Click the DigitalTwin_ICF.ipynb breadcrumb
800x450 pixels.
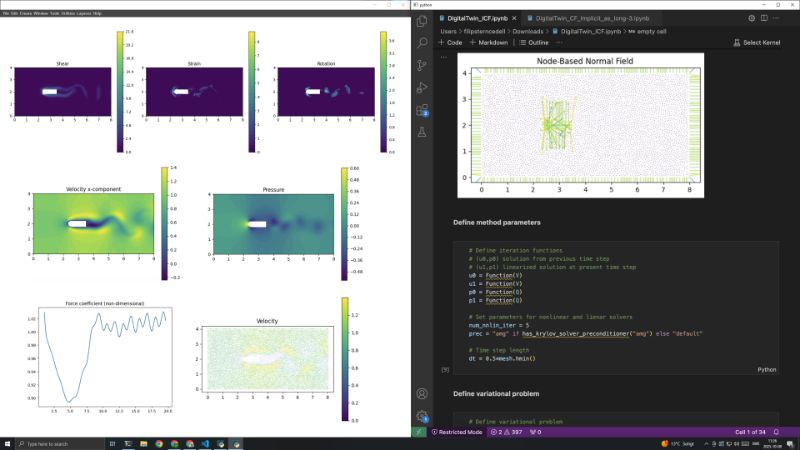point(587,32)
